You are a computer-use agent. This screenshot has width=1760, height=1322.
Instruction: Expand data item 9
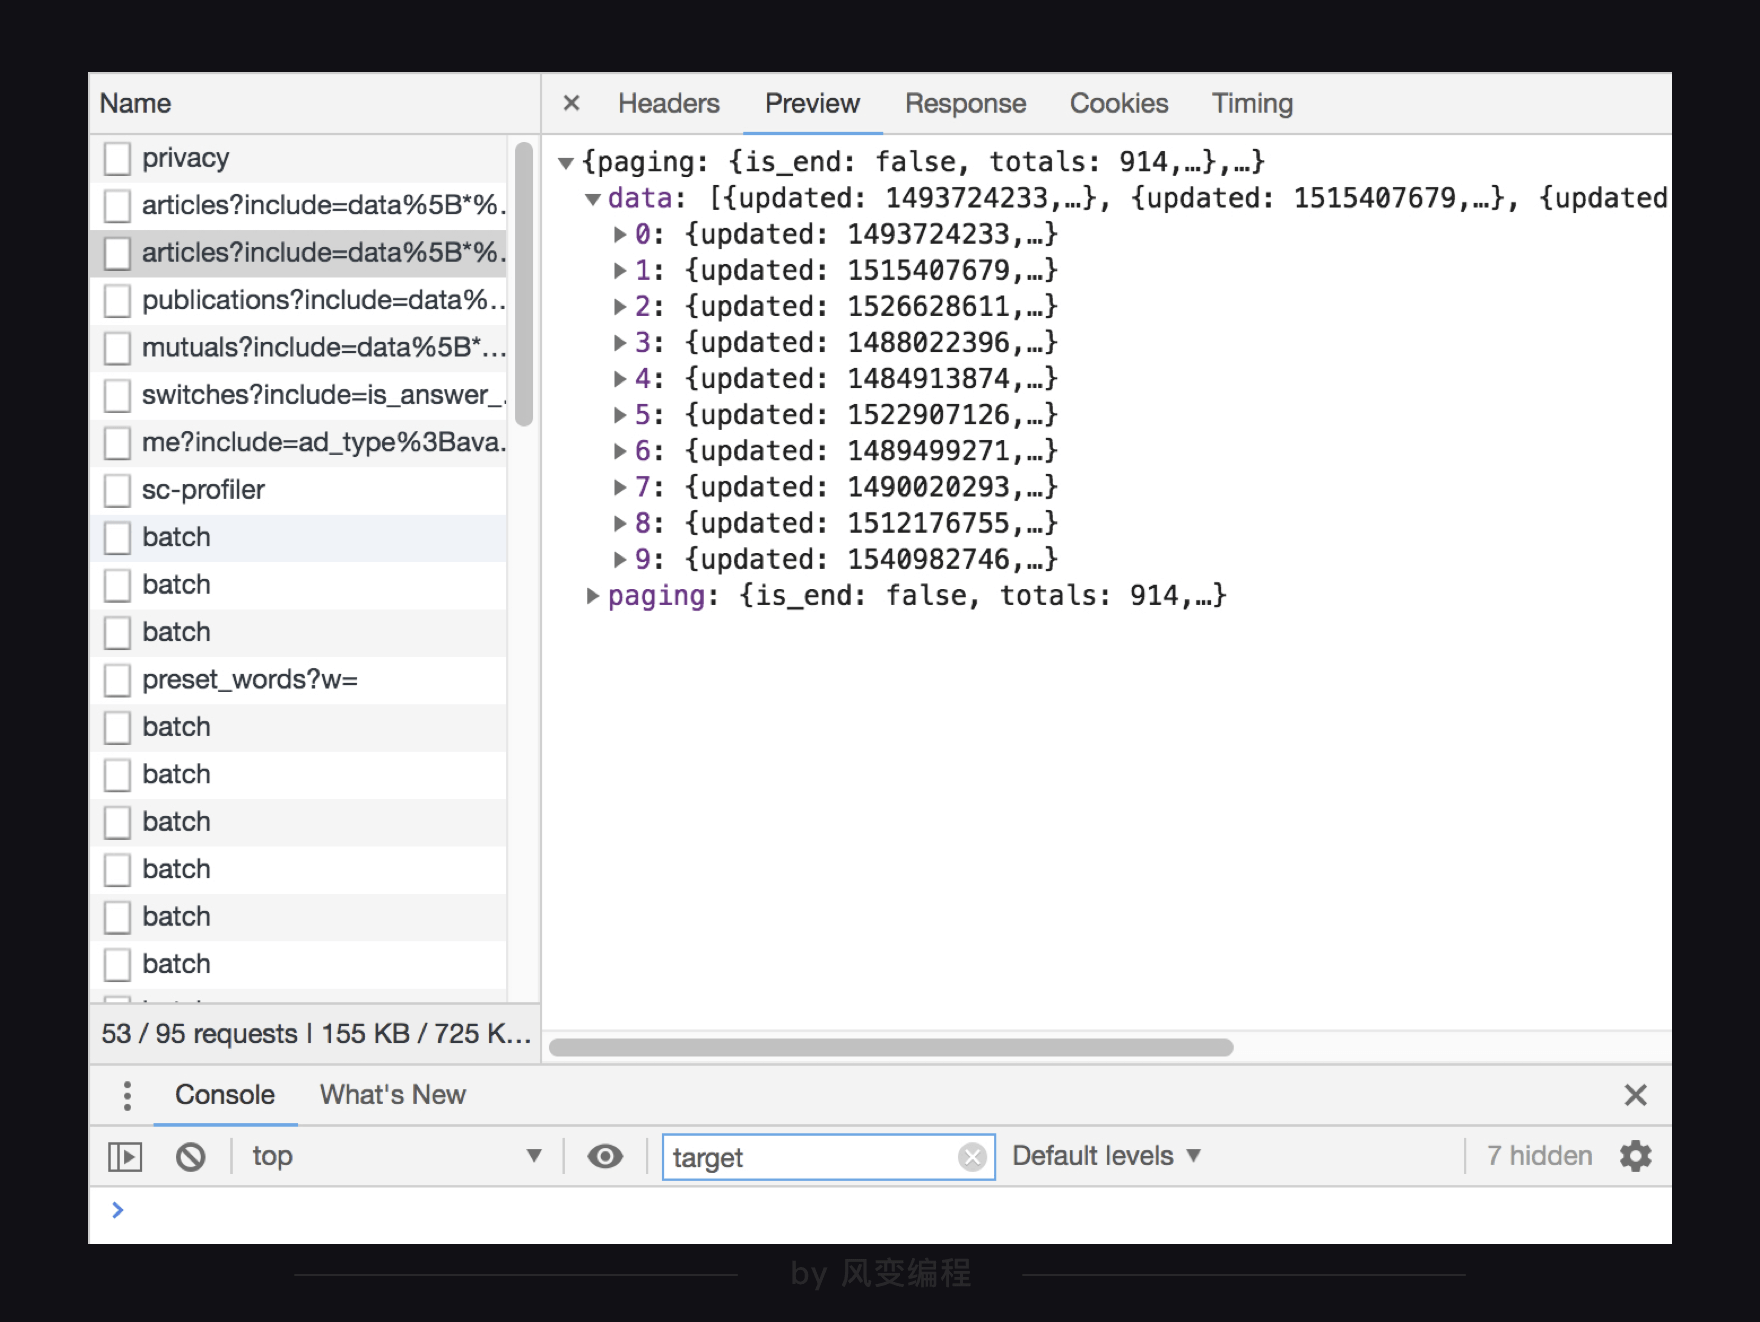pos(620,560)
